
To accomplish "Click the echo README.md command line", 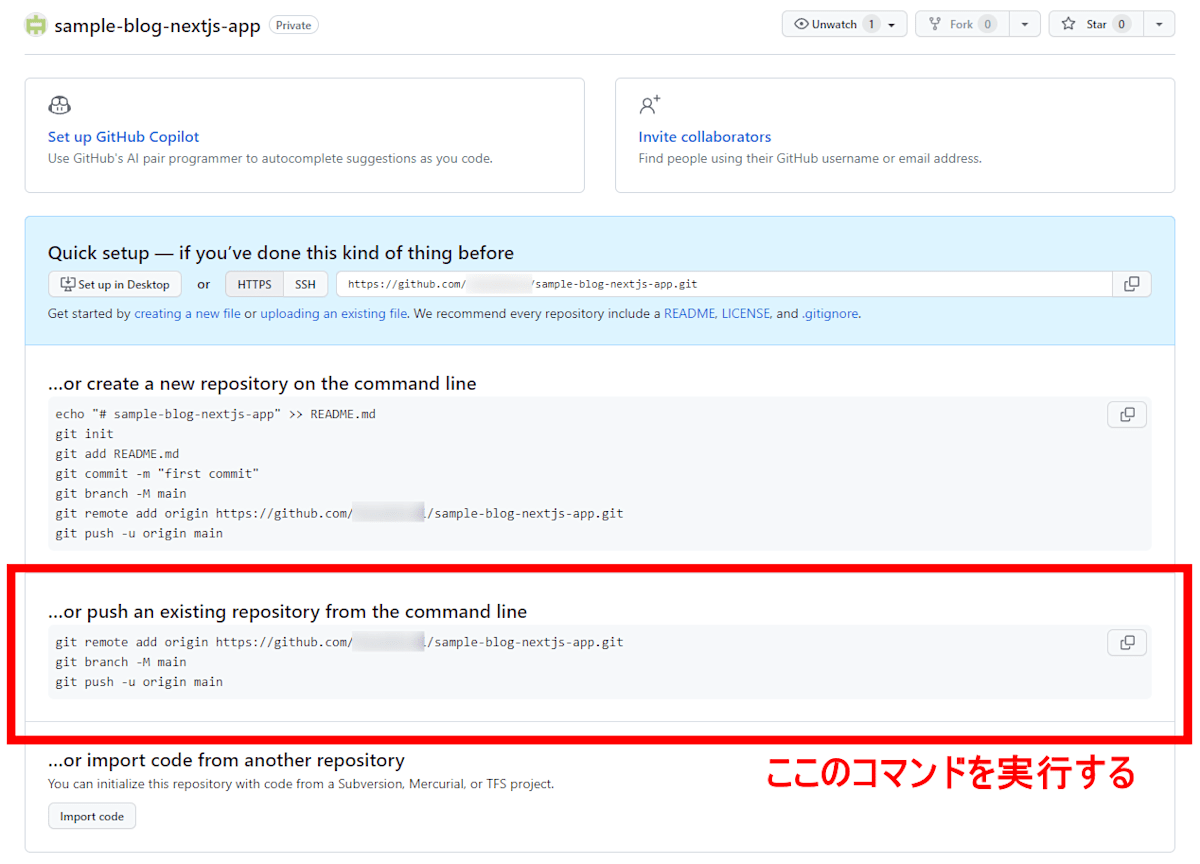I will (216, 414).
